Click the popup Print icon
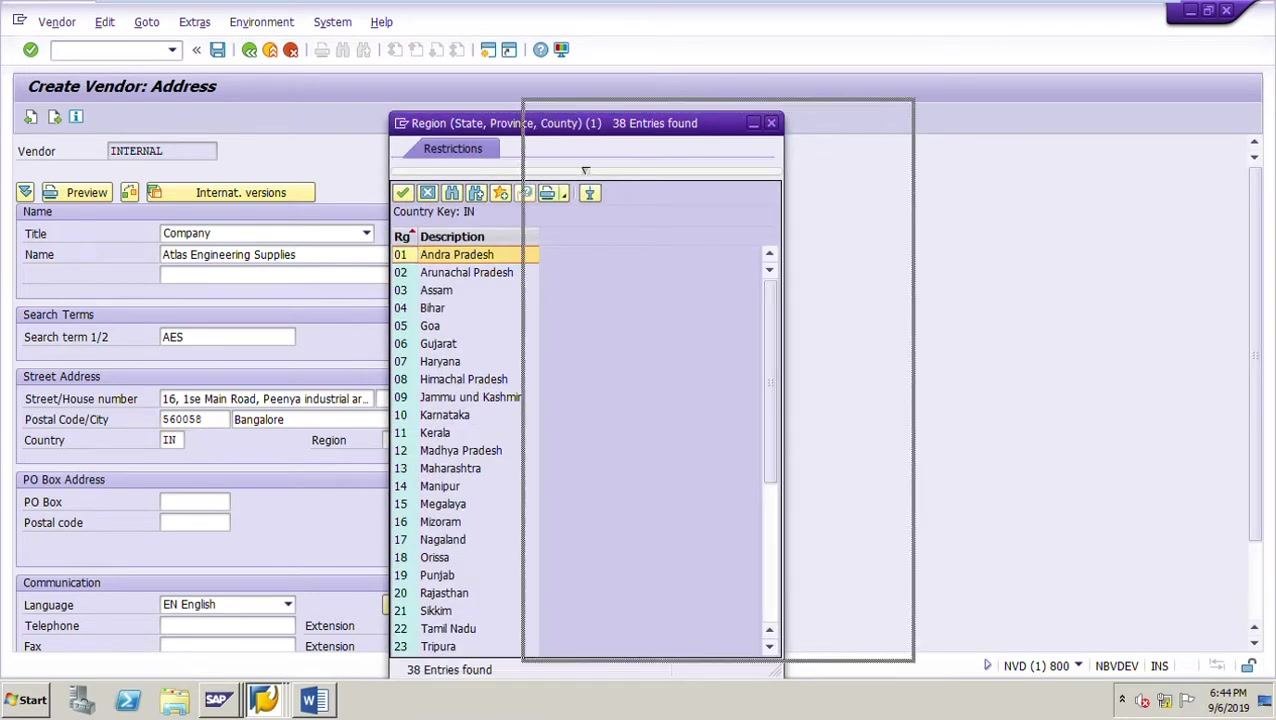The height and width of the screenshot is (720, 1276). (x=547, y=193)
